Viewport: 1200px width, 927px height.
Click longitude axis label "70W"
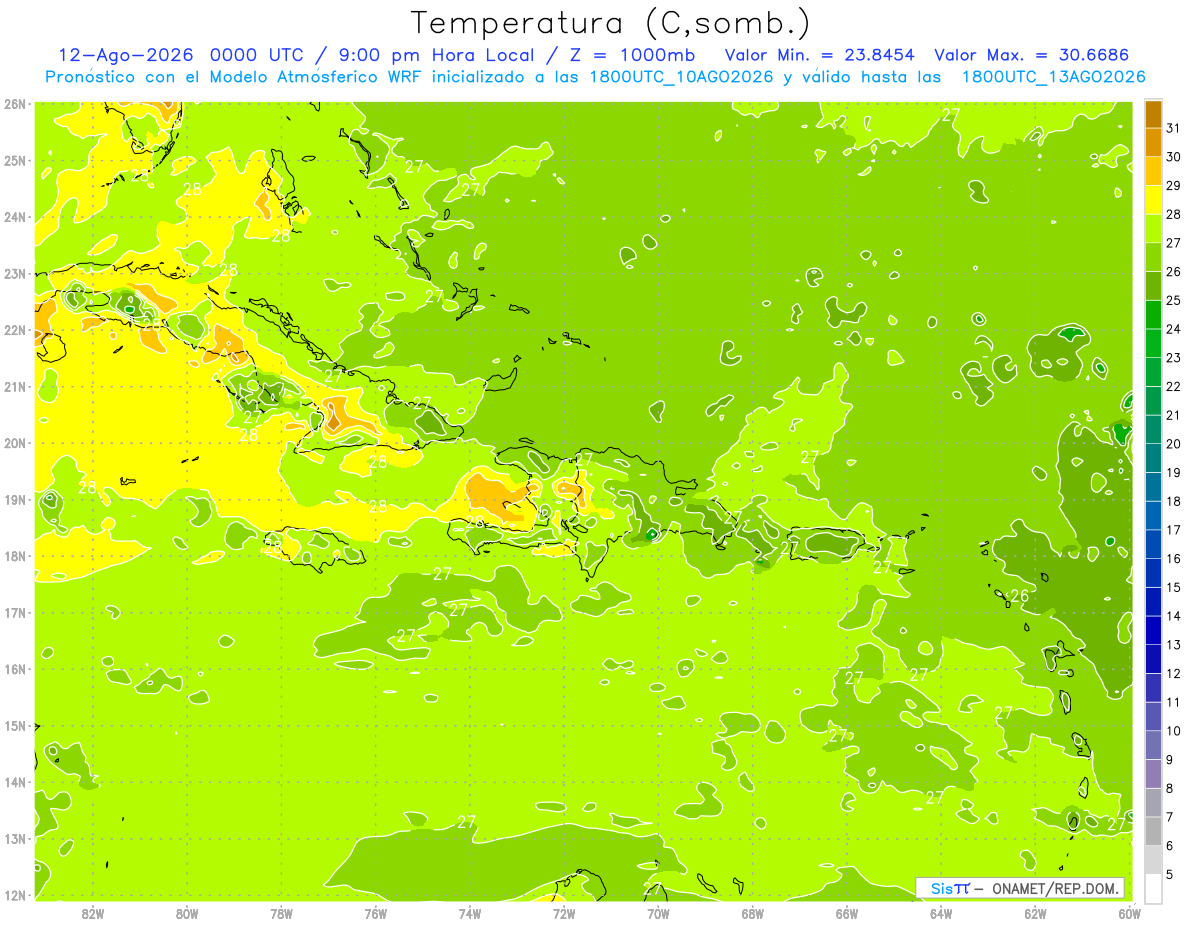658,913
